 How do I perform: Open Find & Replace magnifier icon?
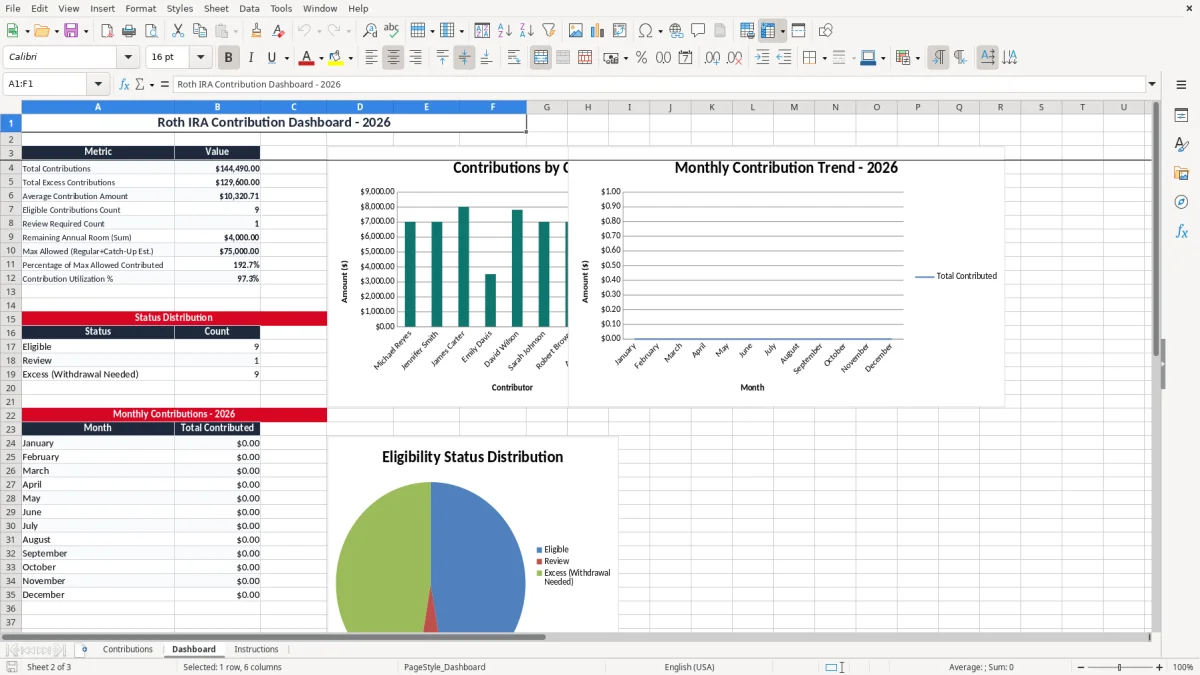[370, 31]
